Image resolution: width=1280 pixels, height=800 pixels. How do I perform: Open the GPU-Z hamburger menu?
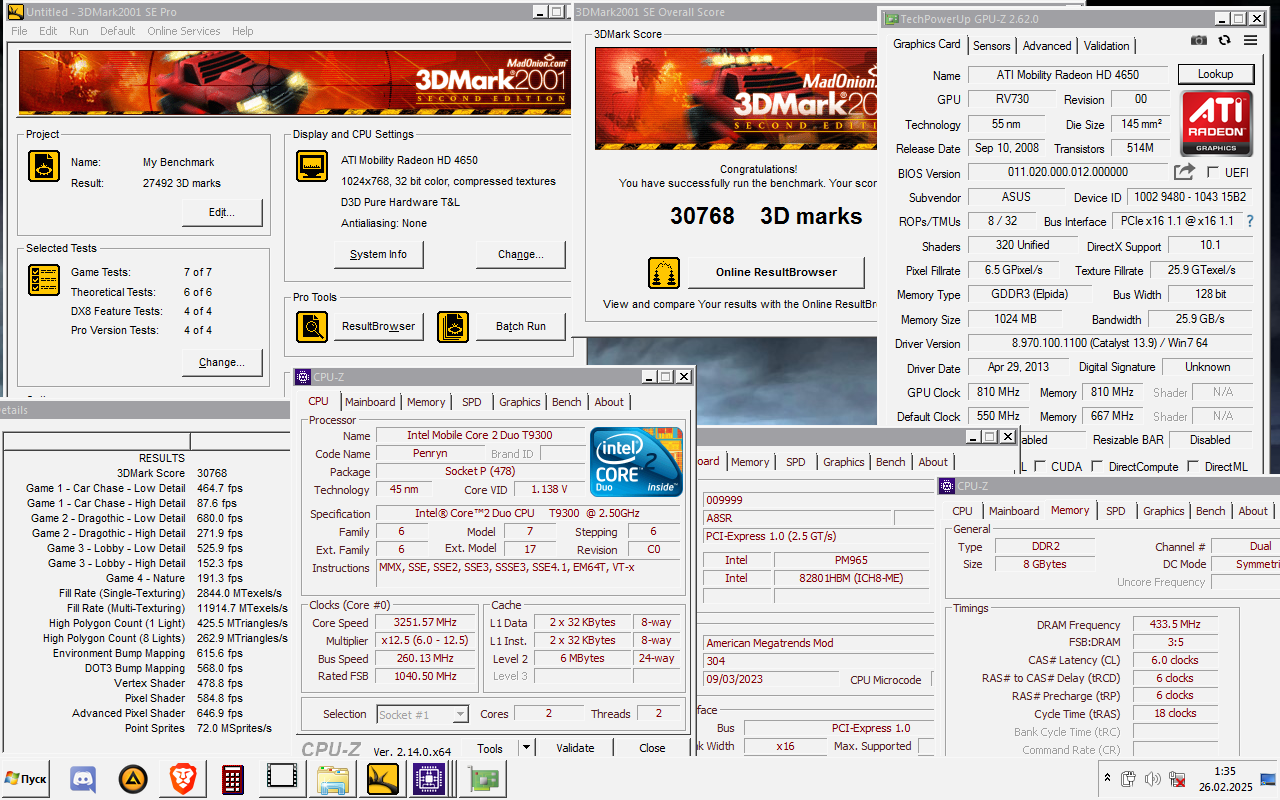[1250, 40]
